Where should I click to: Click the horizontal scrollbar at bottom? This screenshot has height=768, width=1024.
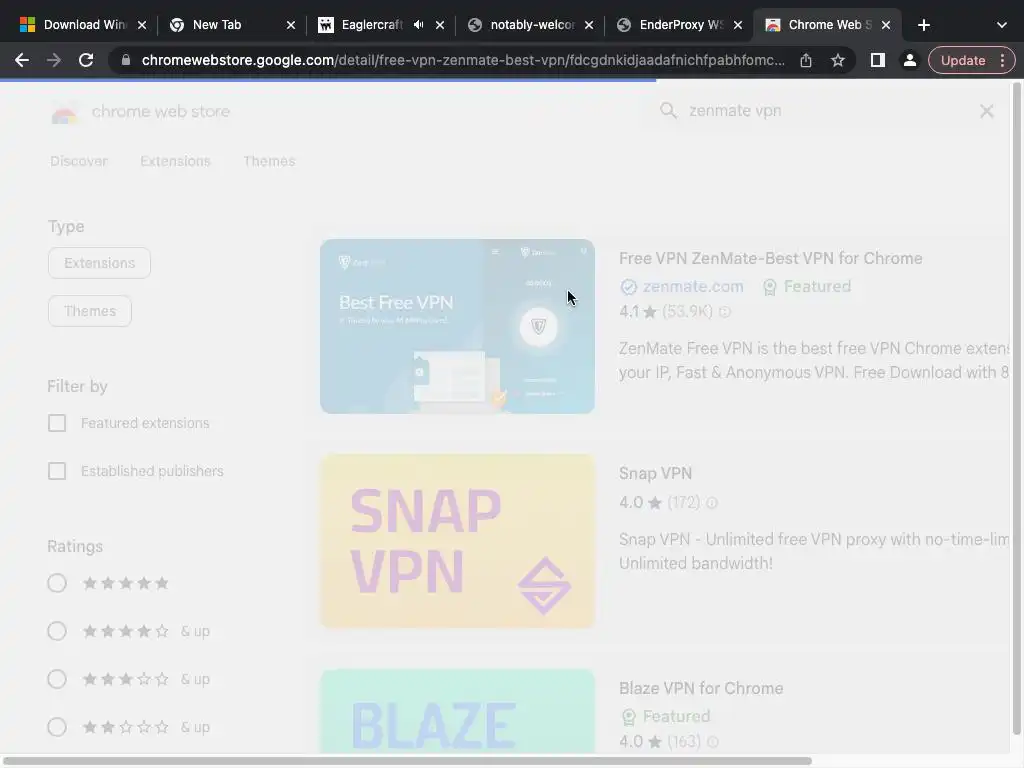[x=408, y=761]
